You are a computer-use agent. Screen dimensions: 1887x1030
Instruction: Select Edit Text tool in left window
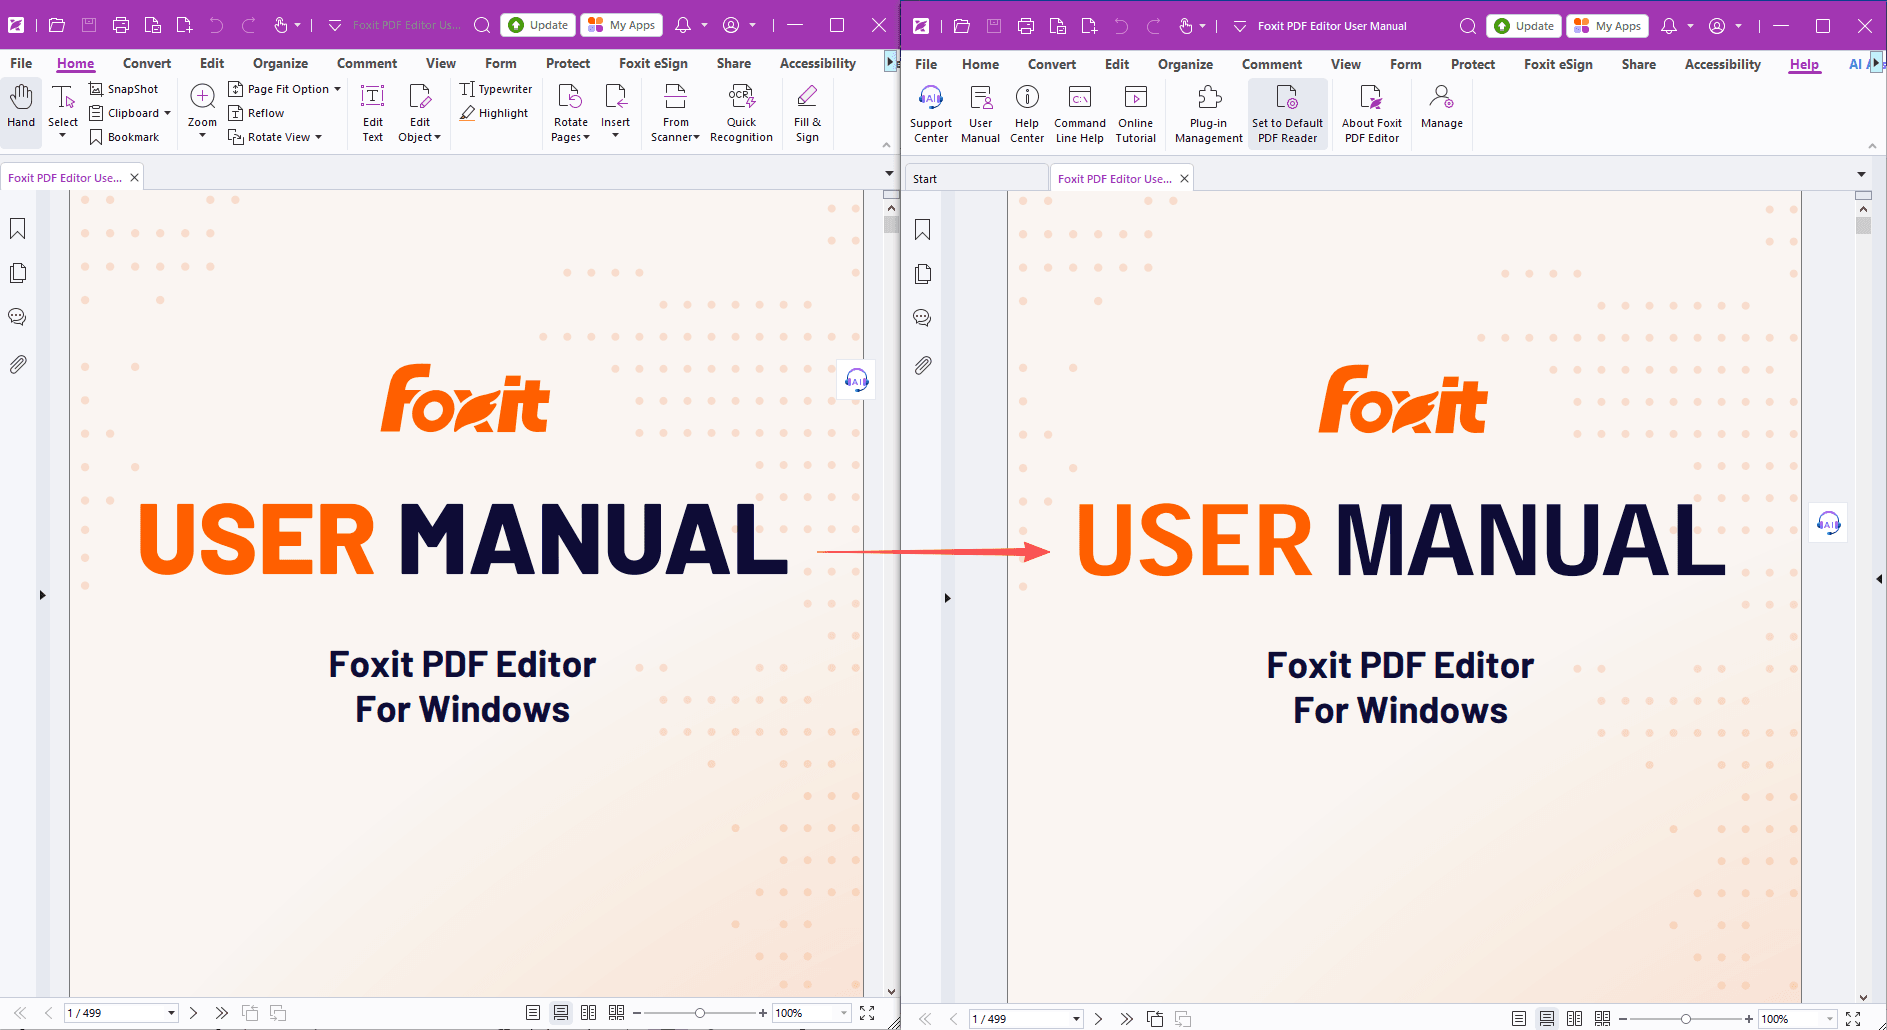tap(372, 114)
